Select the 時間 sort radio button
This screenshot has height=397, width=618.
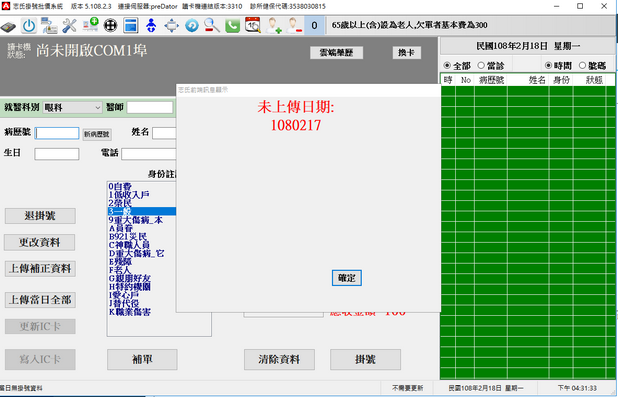coord(548,65)
